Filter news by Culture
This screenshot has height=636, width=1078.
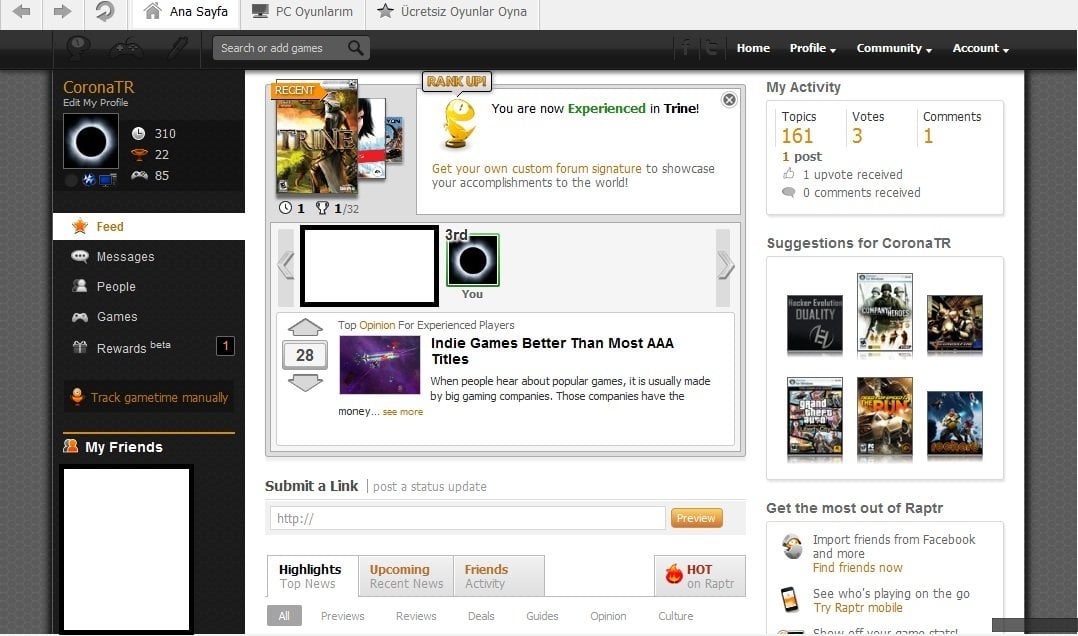click(x=676, y=616)
